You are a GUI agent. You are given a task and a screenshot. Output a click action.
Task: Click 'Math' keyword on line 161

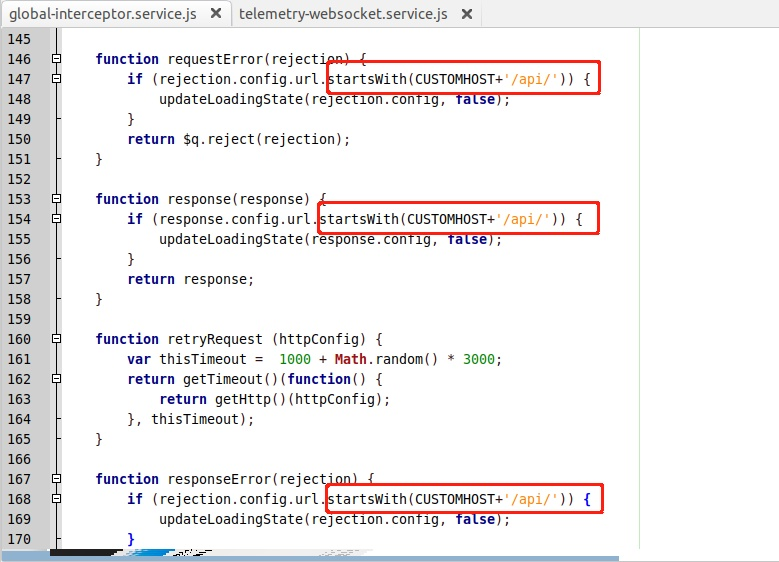[x=351, y=359]
